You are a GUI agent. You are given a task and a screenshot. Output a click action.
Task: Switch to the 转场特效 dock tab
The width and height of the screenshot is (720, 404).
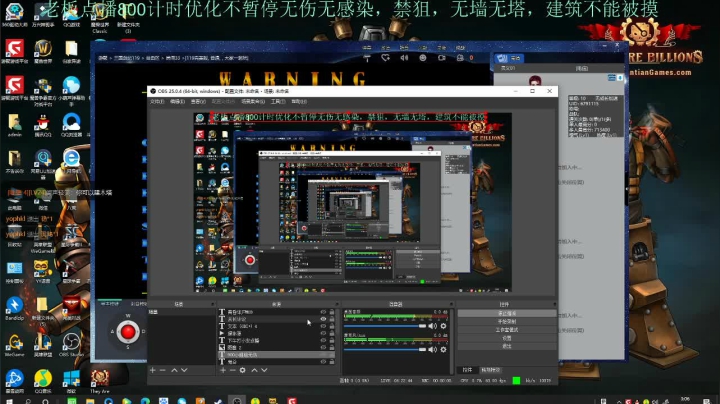pos(490,370)
